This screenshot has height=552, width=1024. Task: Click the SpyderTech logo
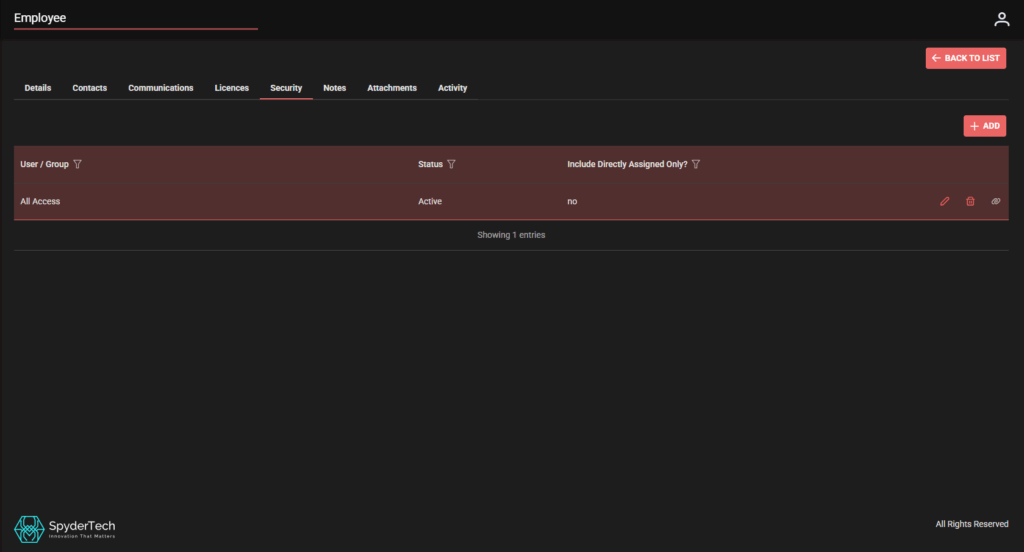tap(65, 528)
